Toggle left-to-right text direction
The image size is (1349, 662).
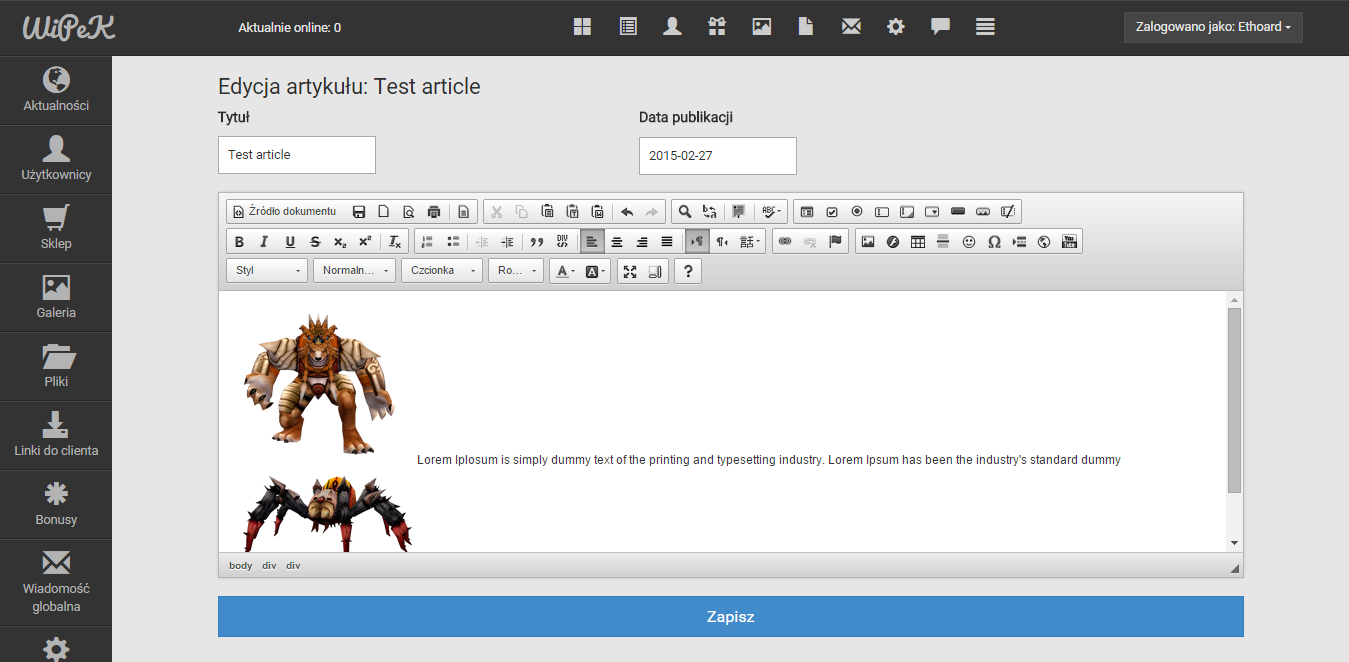tap(697, 242)
